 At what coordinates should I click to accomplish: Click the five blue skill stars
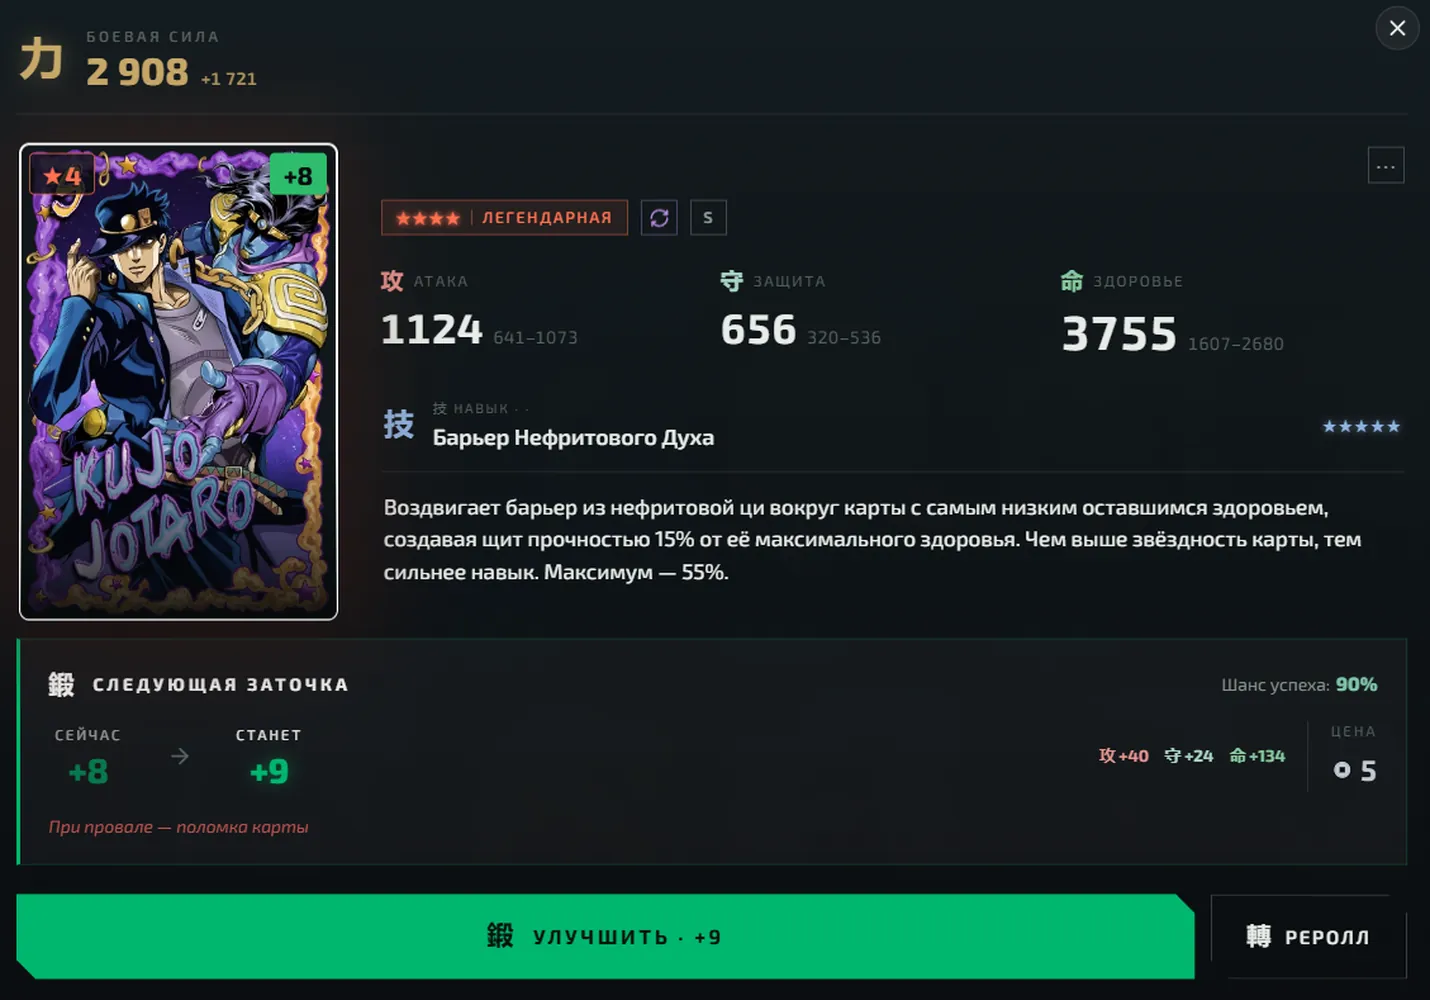(x=1361, y=427)
